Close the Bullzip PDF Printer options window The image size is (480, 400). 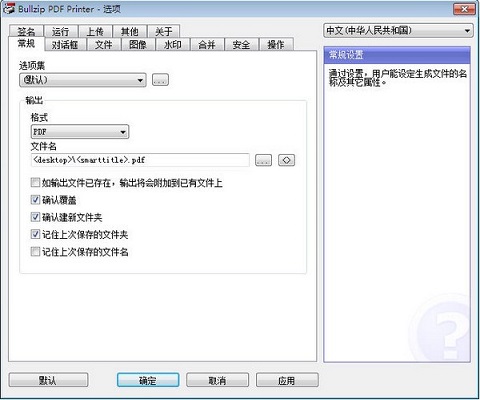[x=464, y=9]
